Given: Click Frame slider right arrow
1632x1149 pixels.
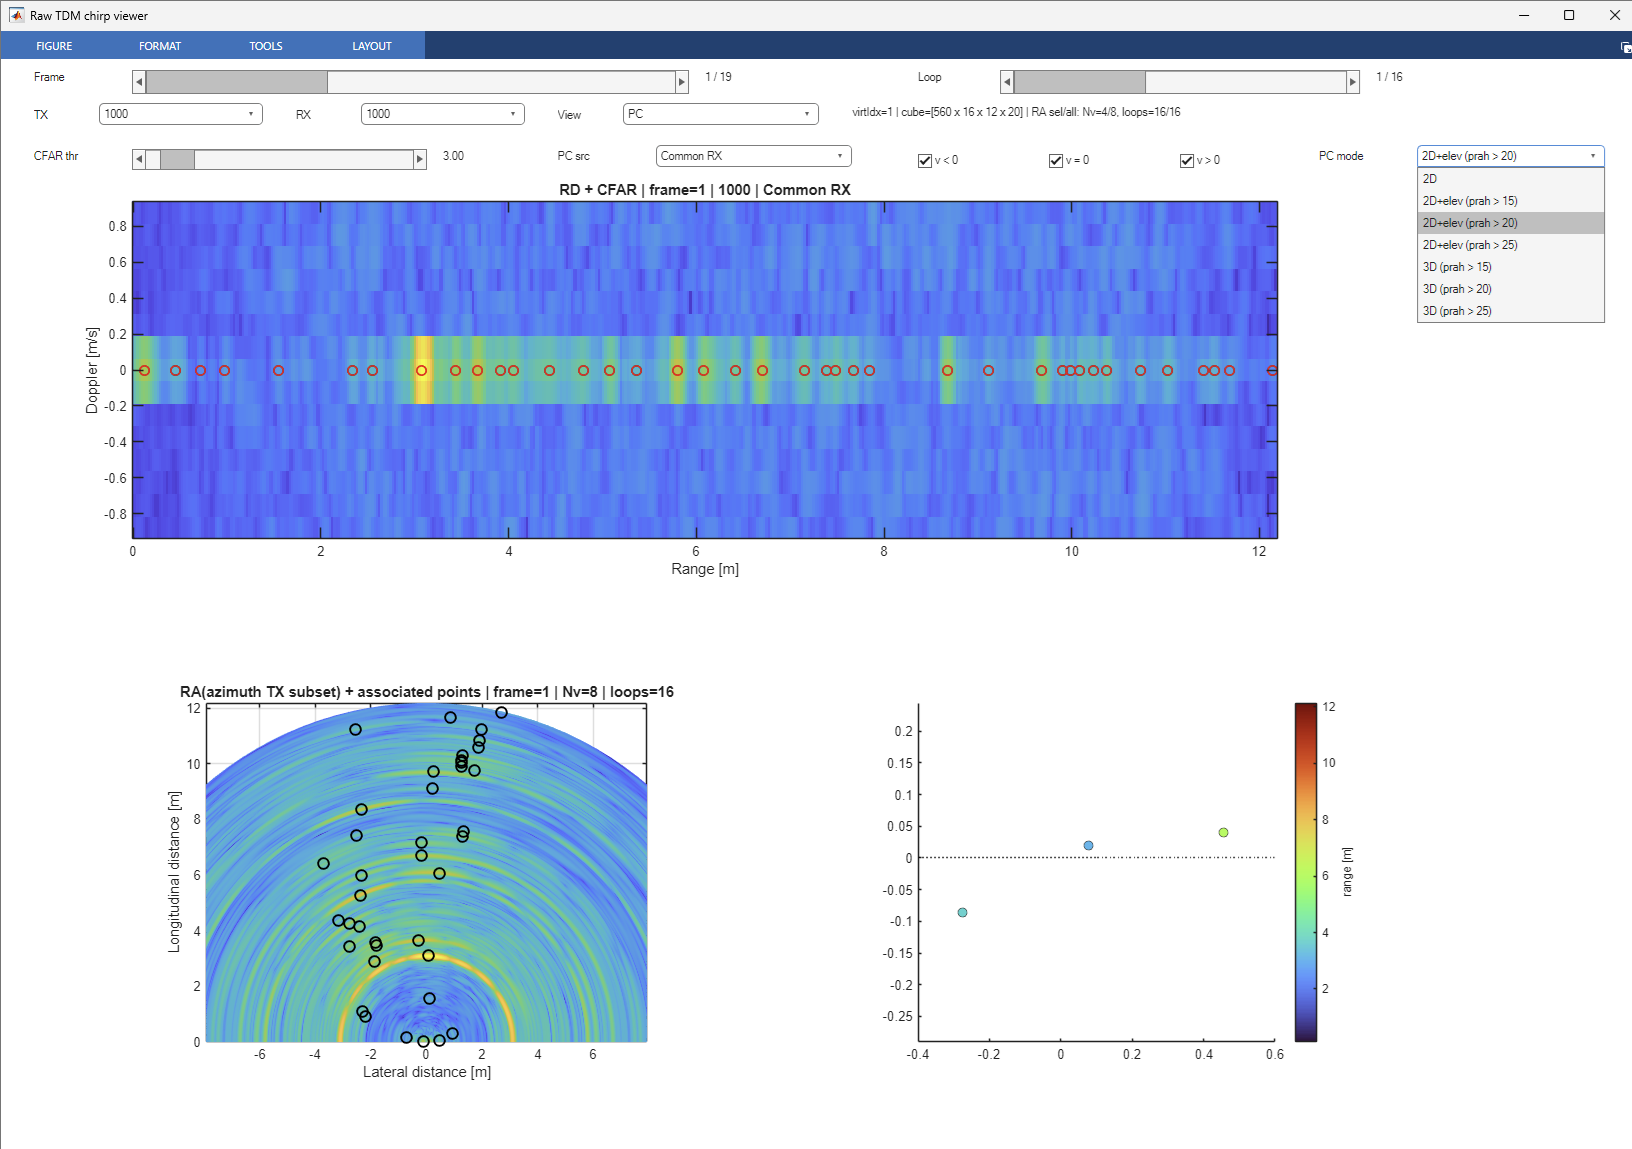Looking at the screenshot, I should pyautogui.click(x=682, y=82).
